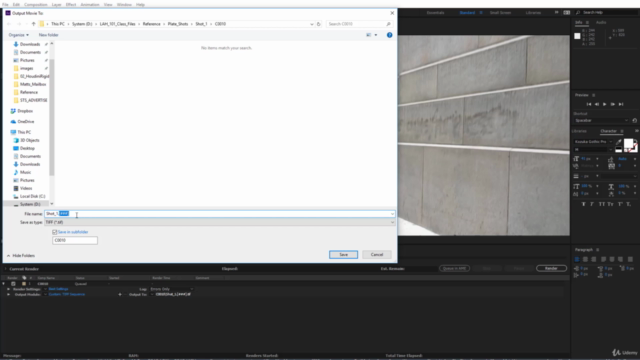The height and width of the screenshot is (360, 640).
Task: Click the refresh icon beside address bar
Action: click(x=319, y=24)
